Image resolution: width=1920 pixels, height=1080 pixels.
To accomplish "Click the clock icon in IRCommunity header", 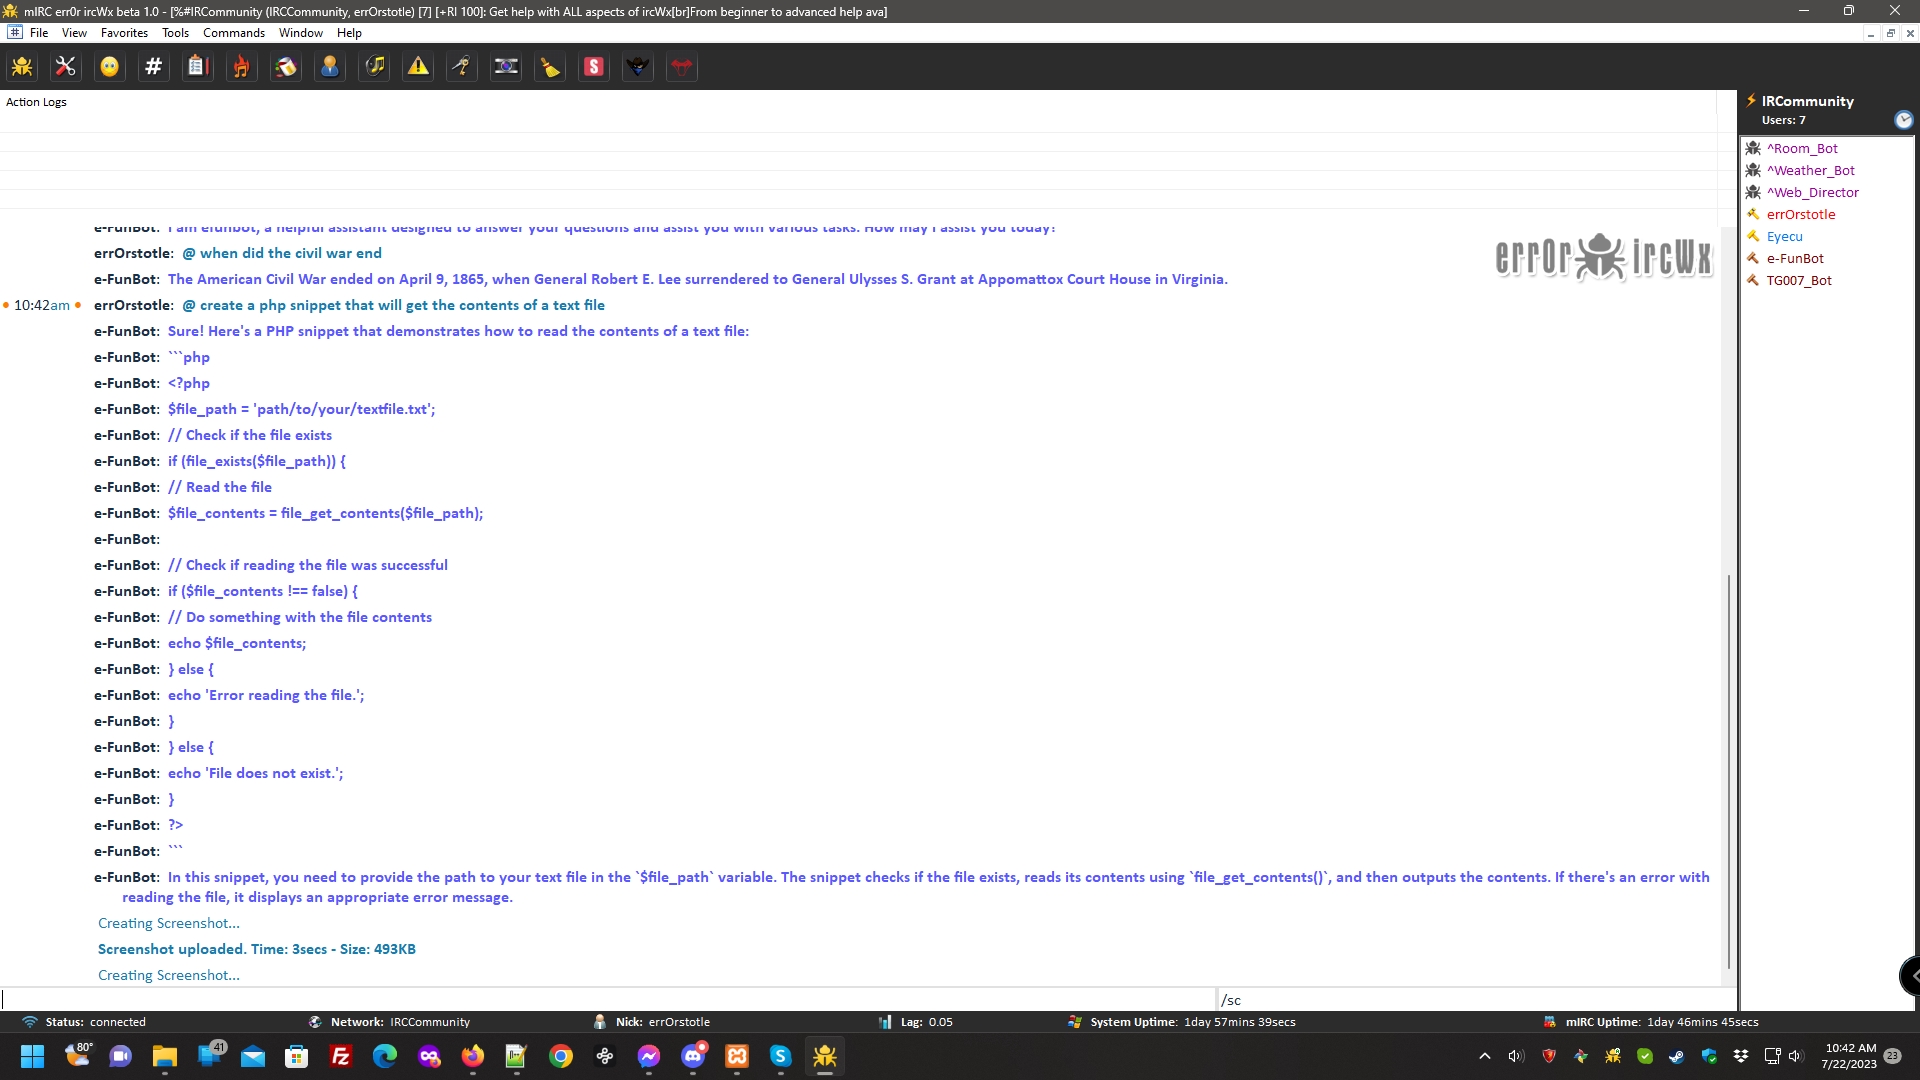I will pyautogui.click(x=1903, y=120).
